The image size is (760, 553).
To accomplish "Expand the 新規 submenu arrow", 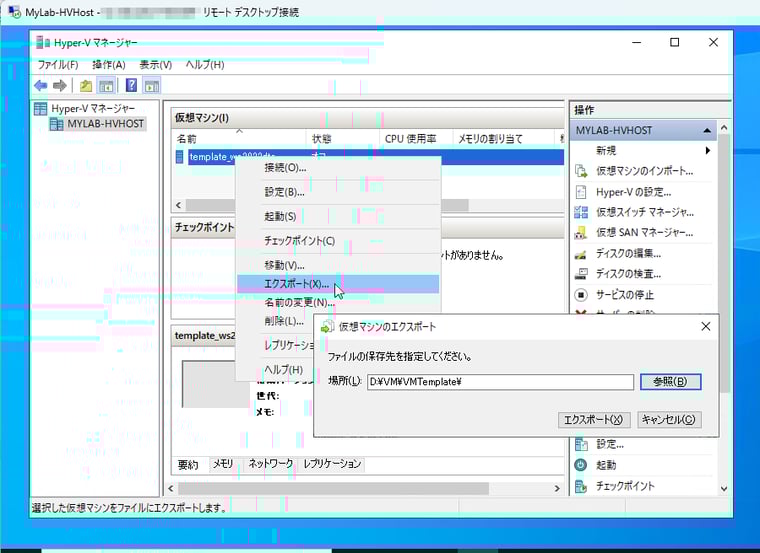I will pos(708,151).
